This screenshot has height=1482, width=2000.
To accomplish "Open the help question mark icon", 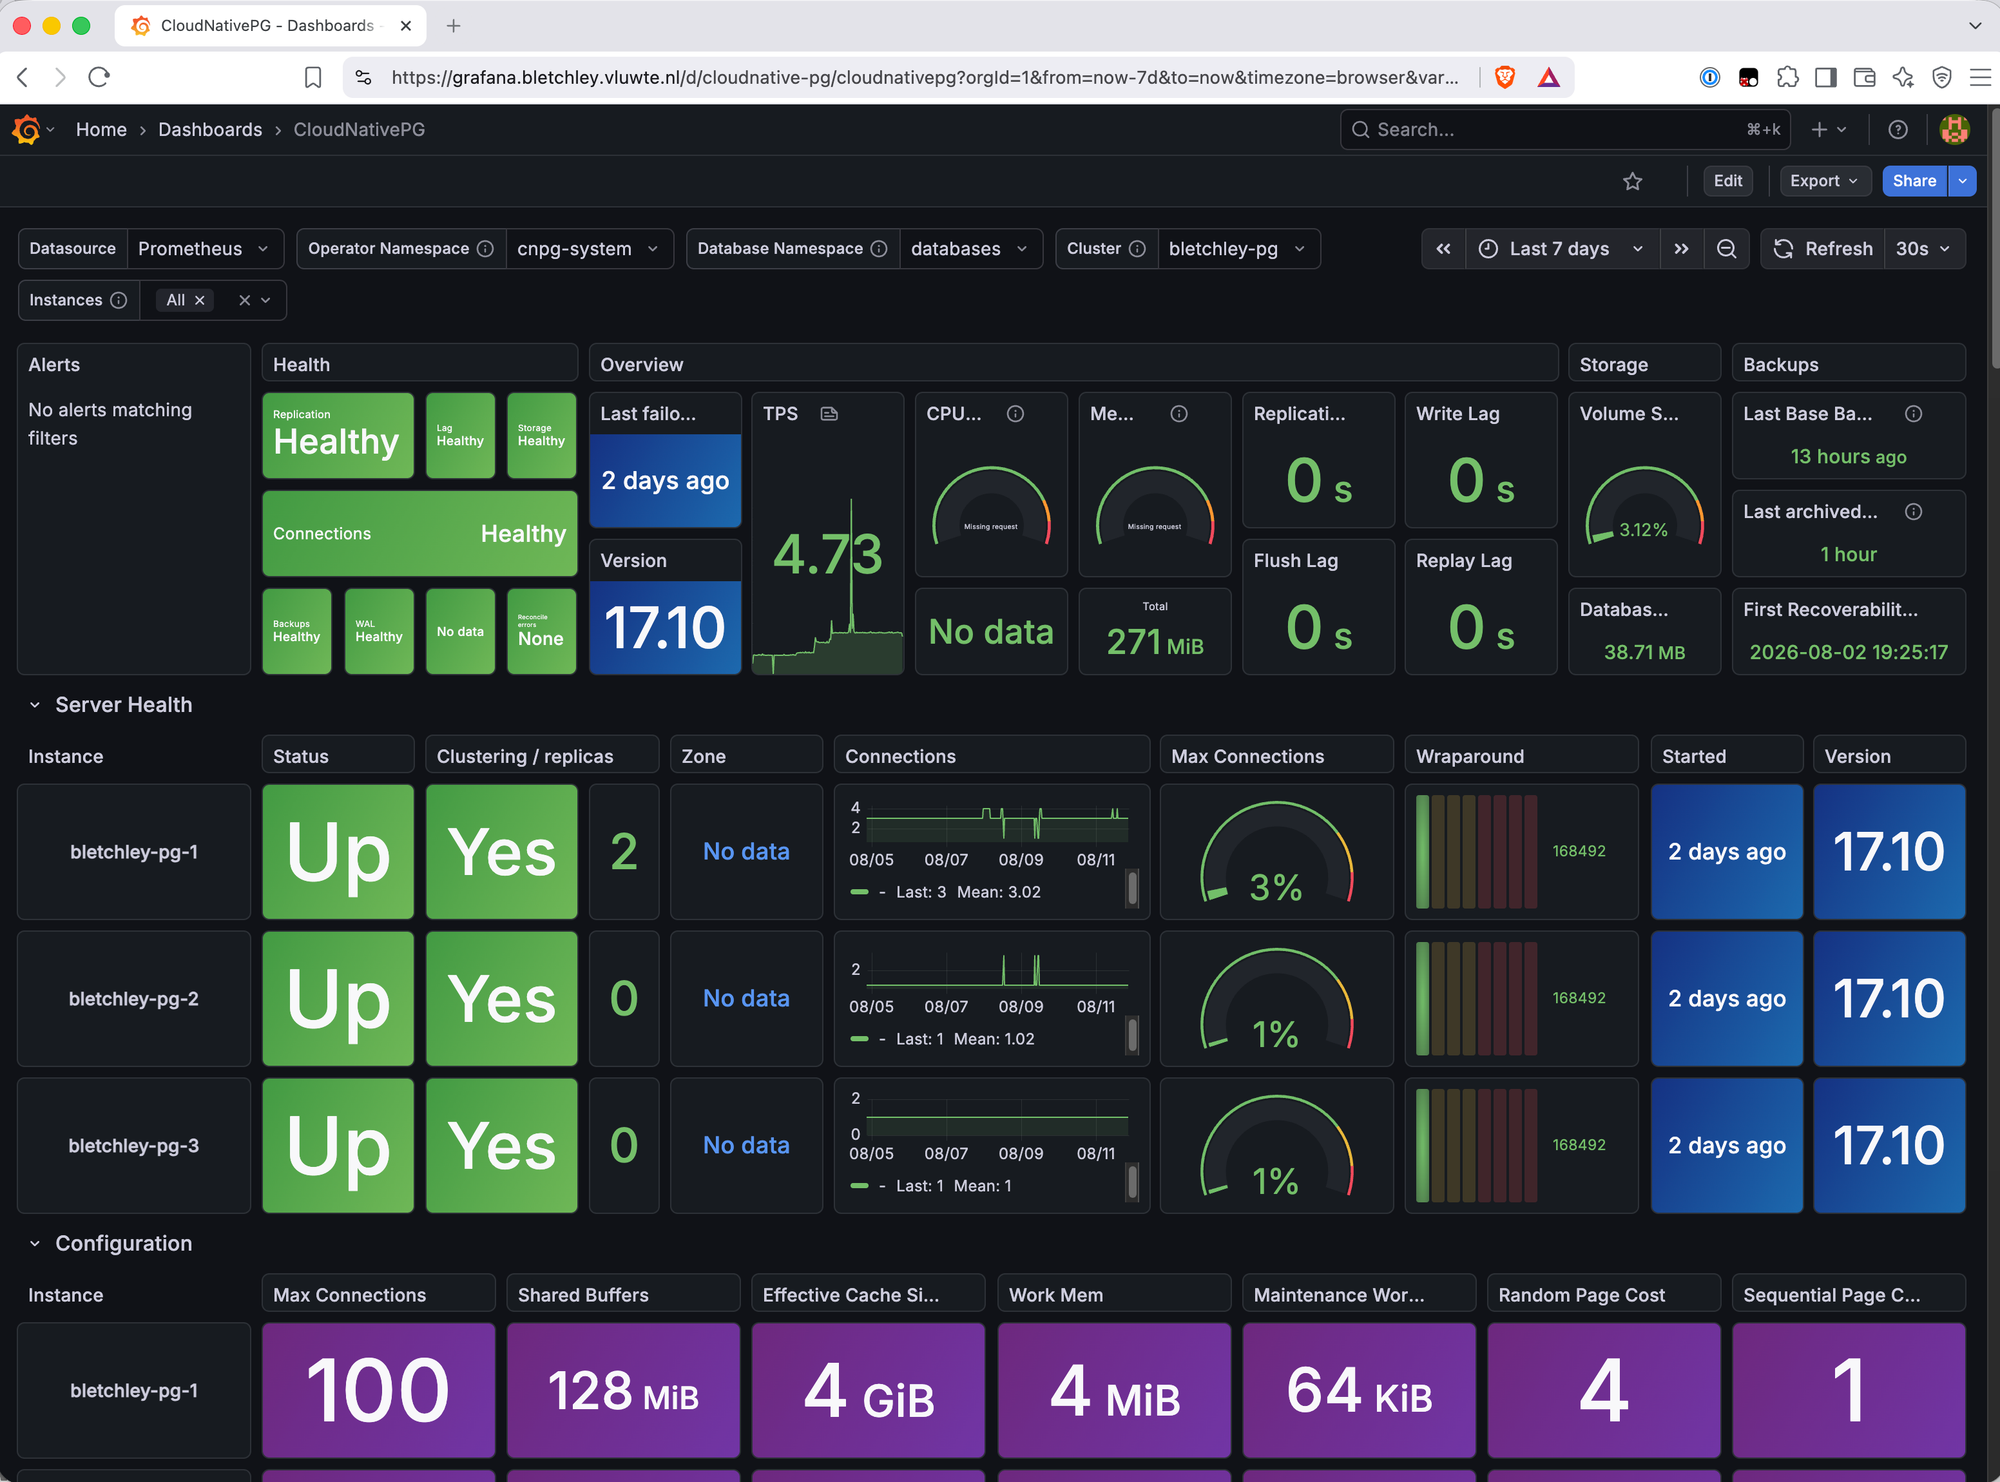I will tap(1898, 130).
